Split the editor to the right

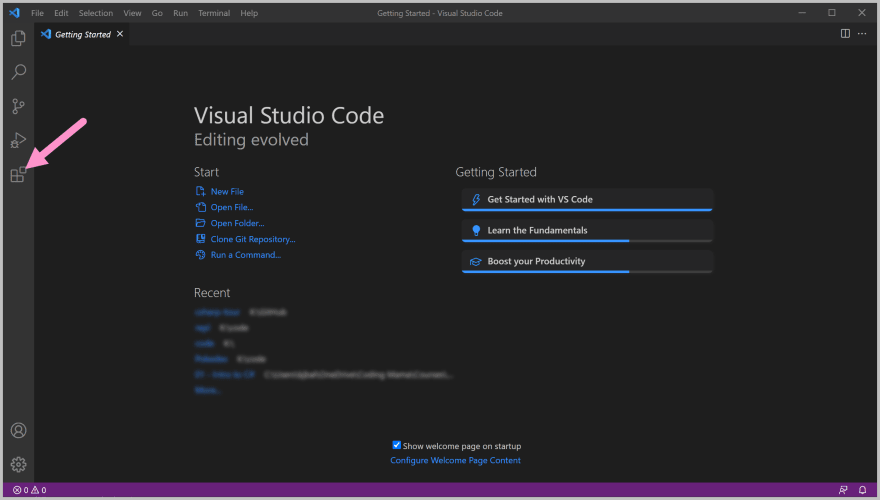pos(845,34)
